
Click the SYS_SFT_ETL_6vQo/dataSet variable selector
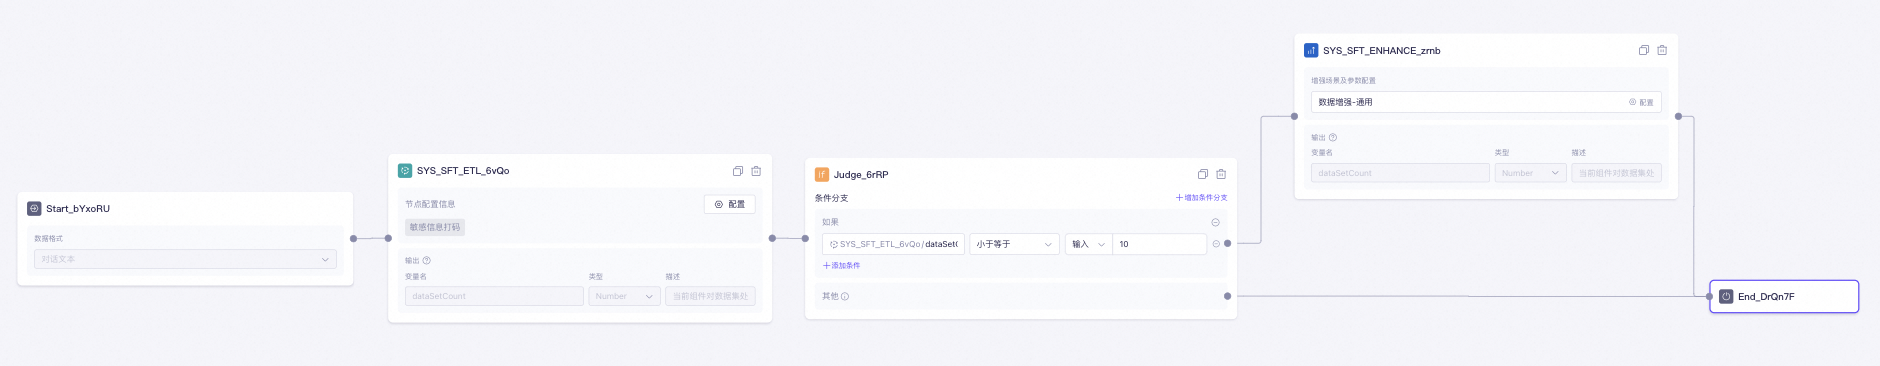[893, 244]
